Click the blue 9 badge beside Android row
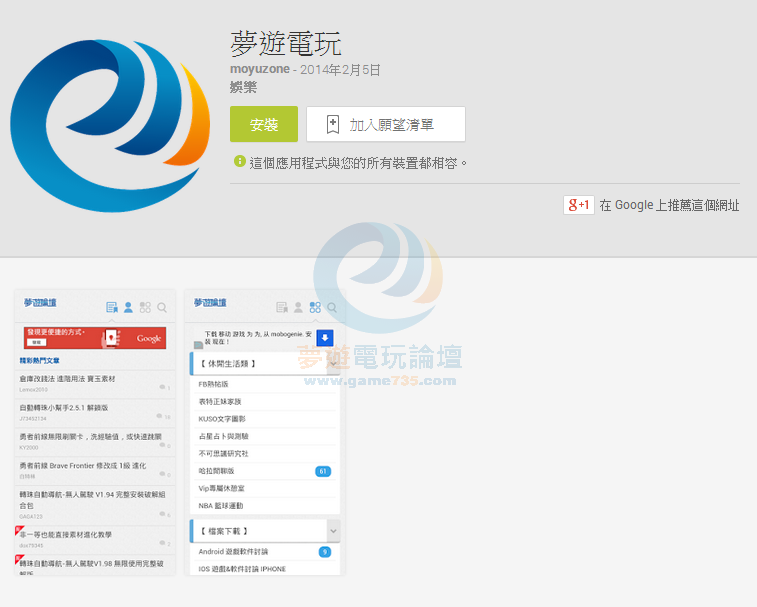This screenshot has width=757, height=607. tap(325, 551)
